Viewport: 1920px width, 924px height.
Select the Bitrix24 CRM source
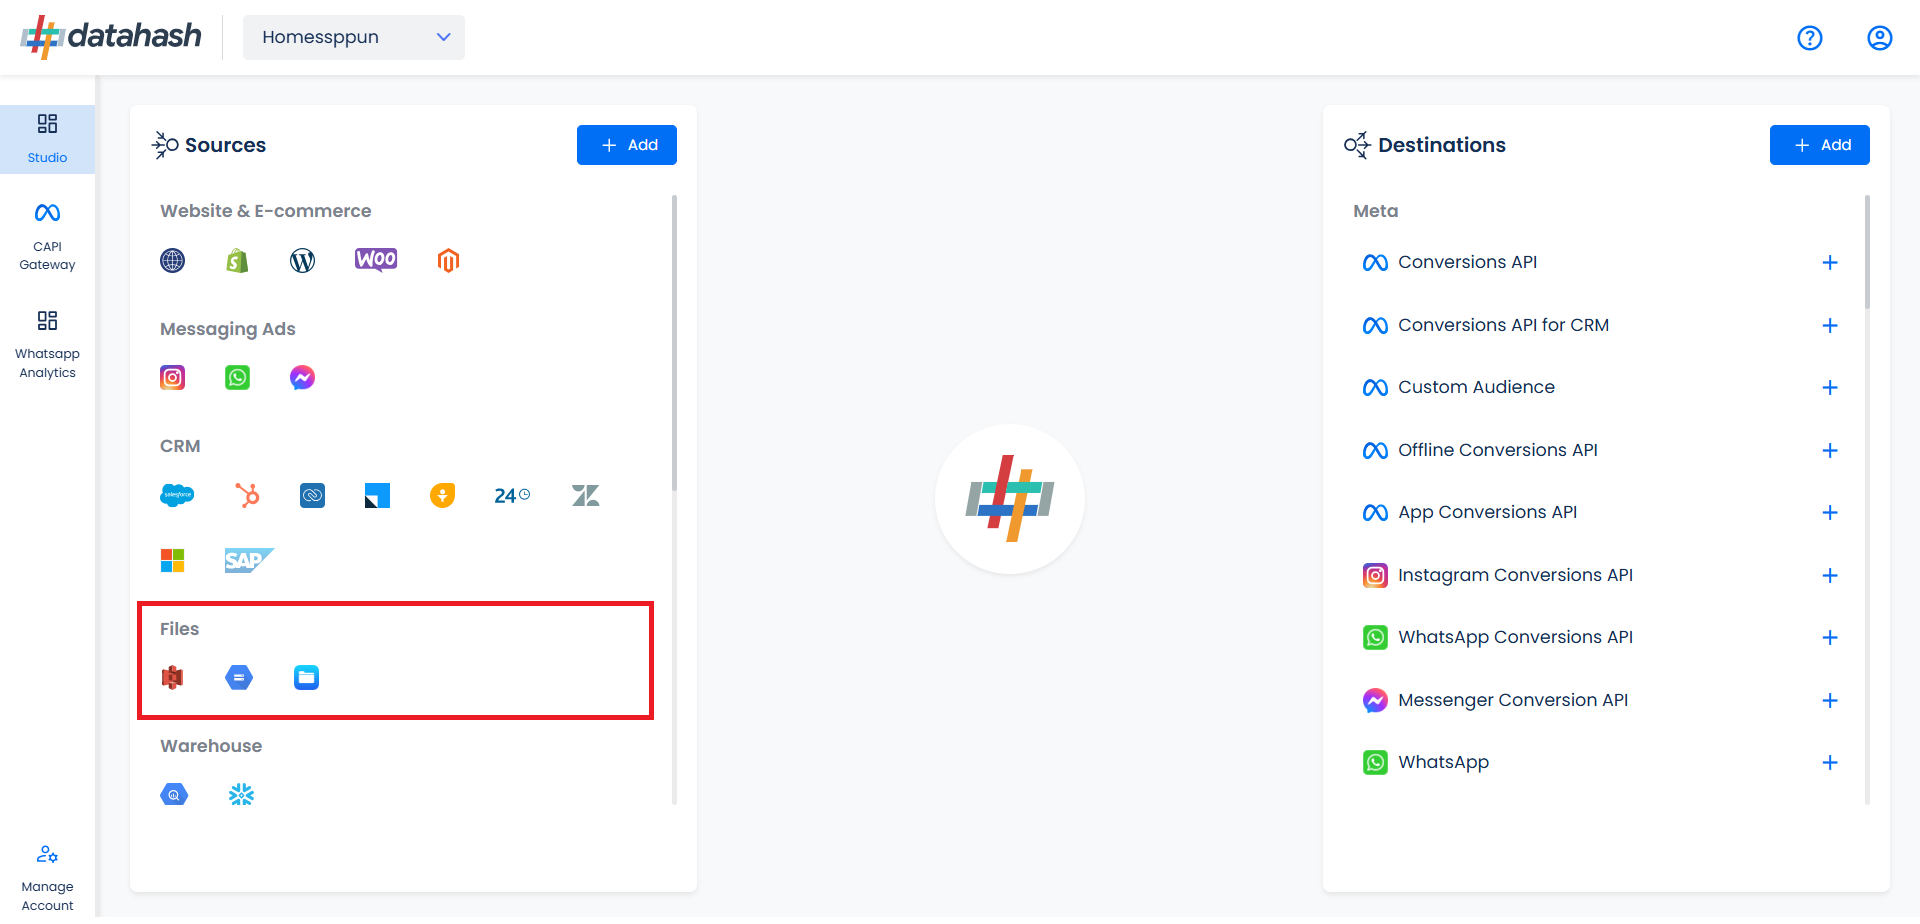[x=512, y=495]
